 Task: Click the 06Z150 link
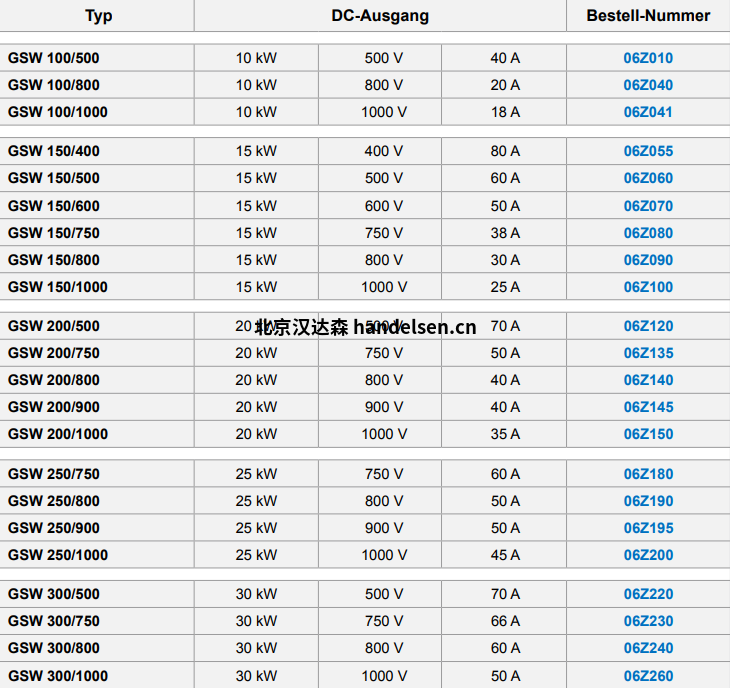coord(648,434)
